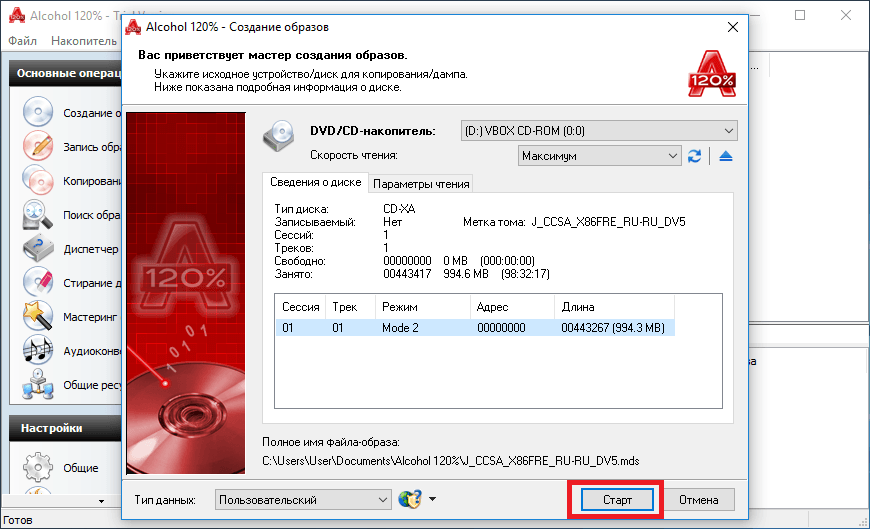
Task: Open the Диспетчер drive icon
Action: (38, 248)
